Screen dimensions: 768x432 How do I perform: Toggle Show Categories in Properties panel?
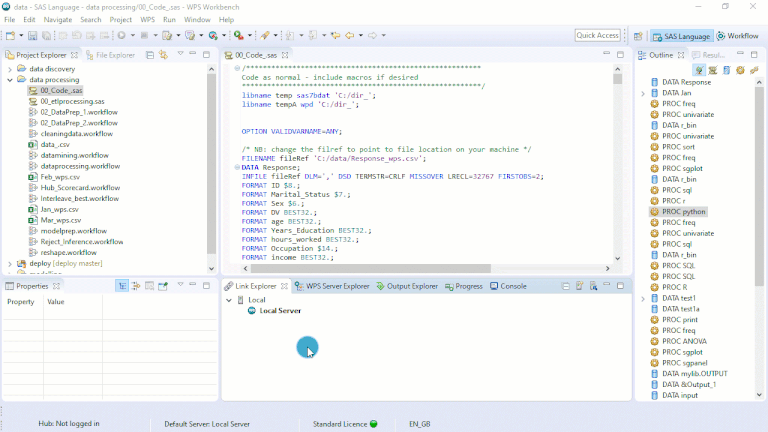[122, 286]
